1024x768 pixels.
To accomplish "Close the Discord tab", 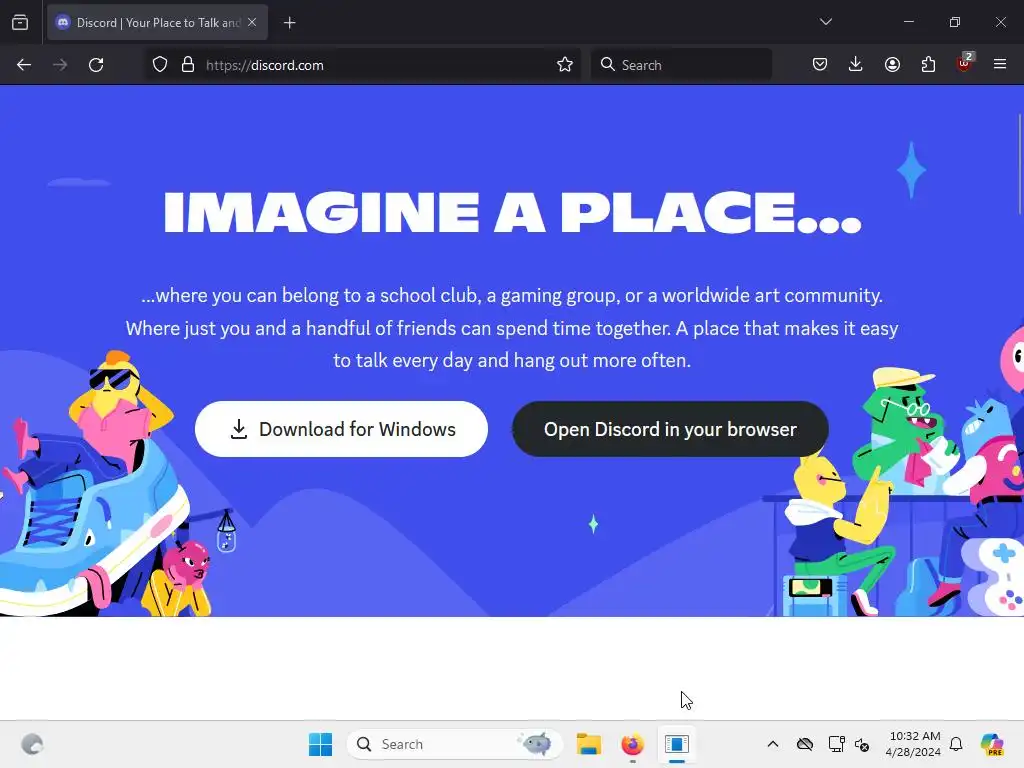I will click(252, 22).
